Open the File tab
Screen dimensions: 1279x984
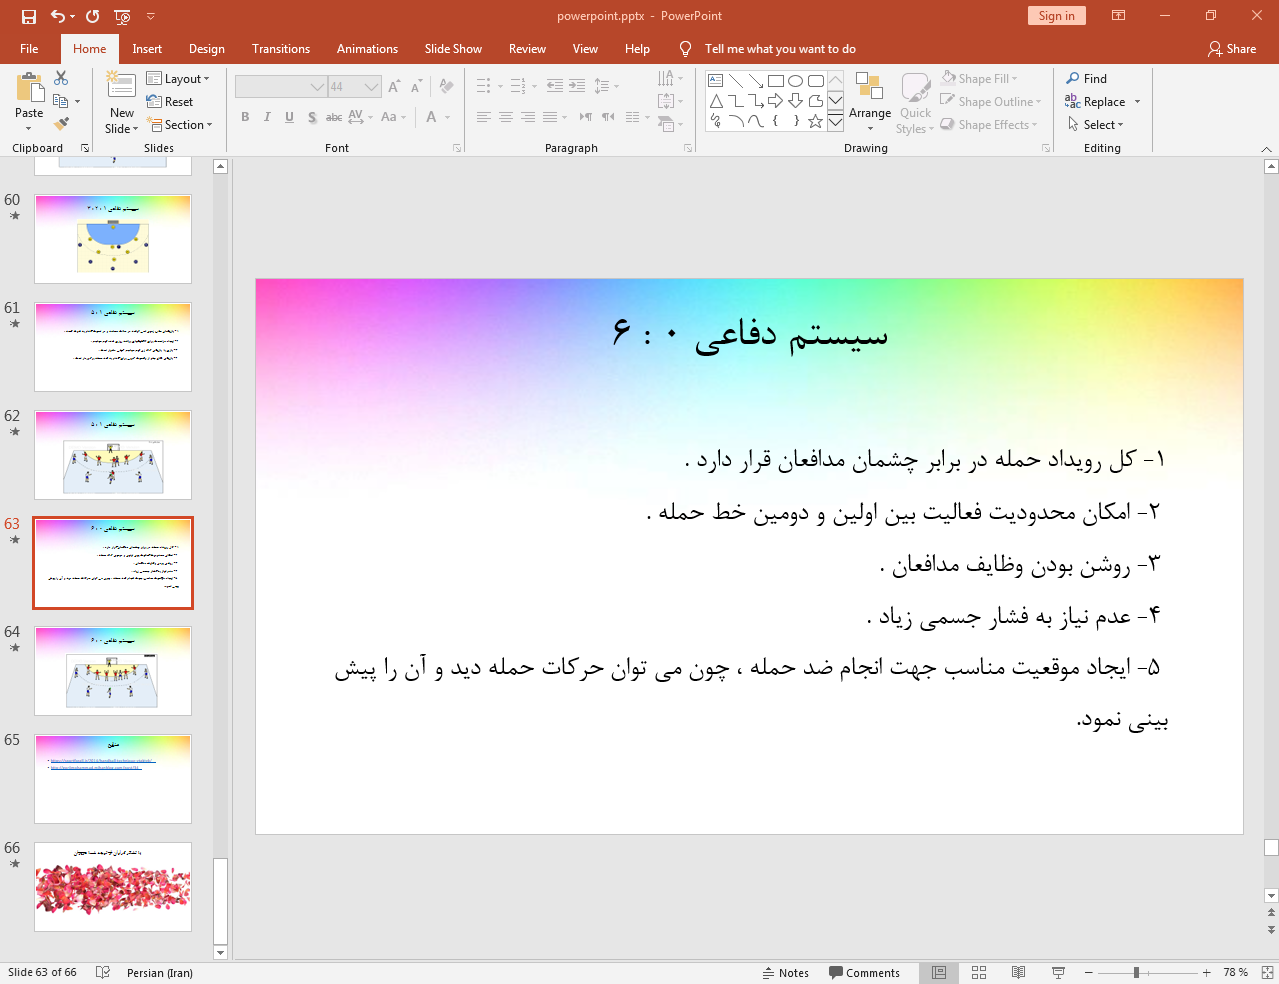tap(29, 49)
